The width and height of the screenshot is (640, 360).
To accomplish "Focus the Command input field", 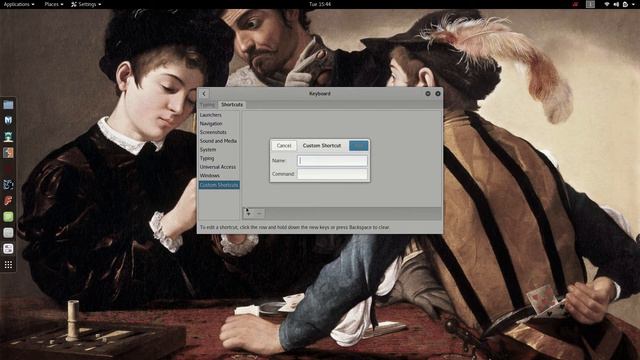I will (x=332, y=174).
